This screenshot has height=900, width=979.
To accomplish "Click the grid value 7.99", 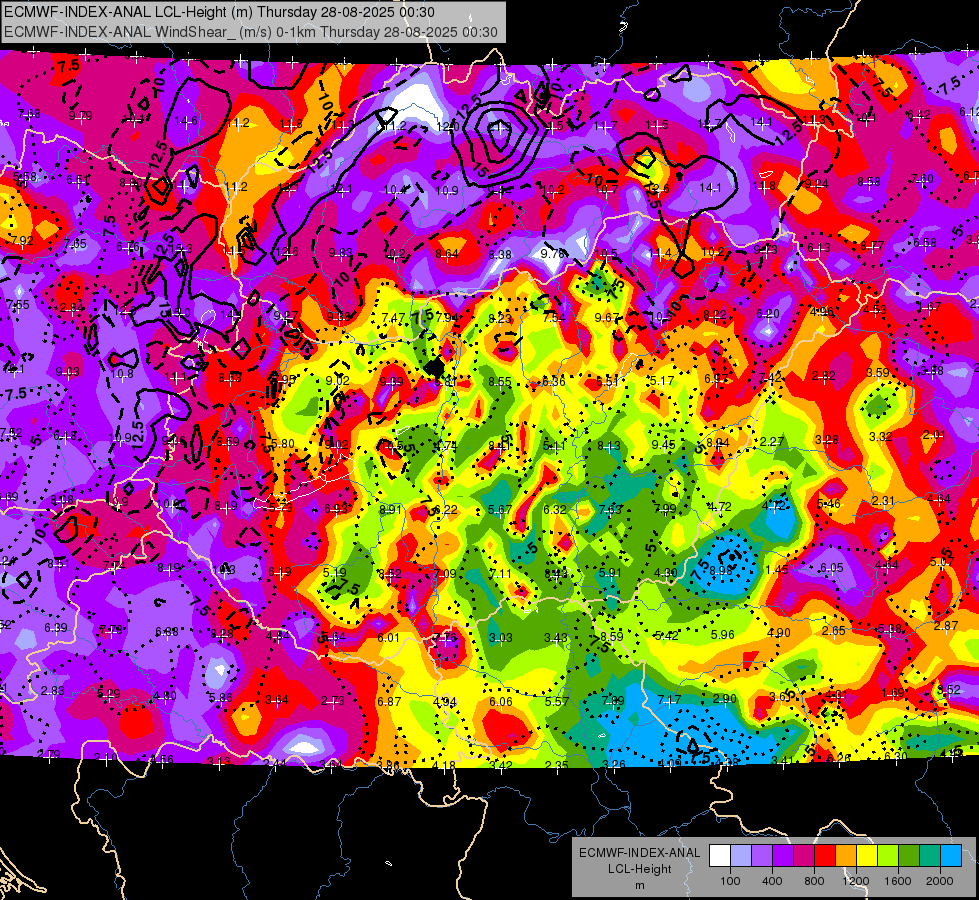I will tap(665, 508).
